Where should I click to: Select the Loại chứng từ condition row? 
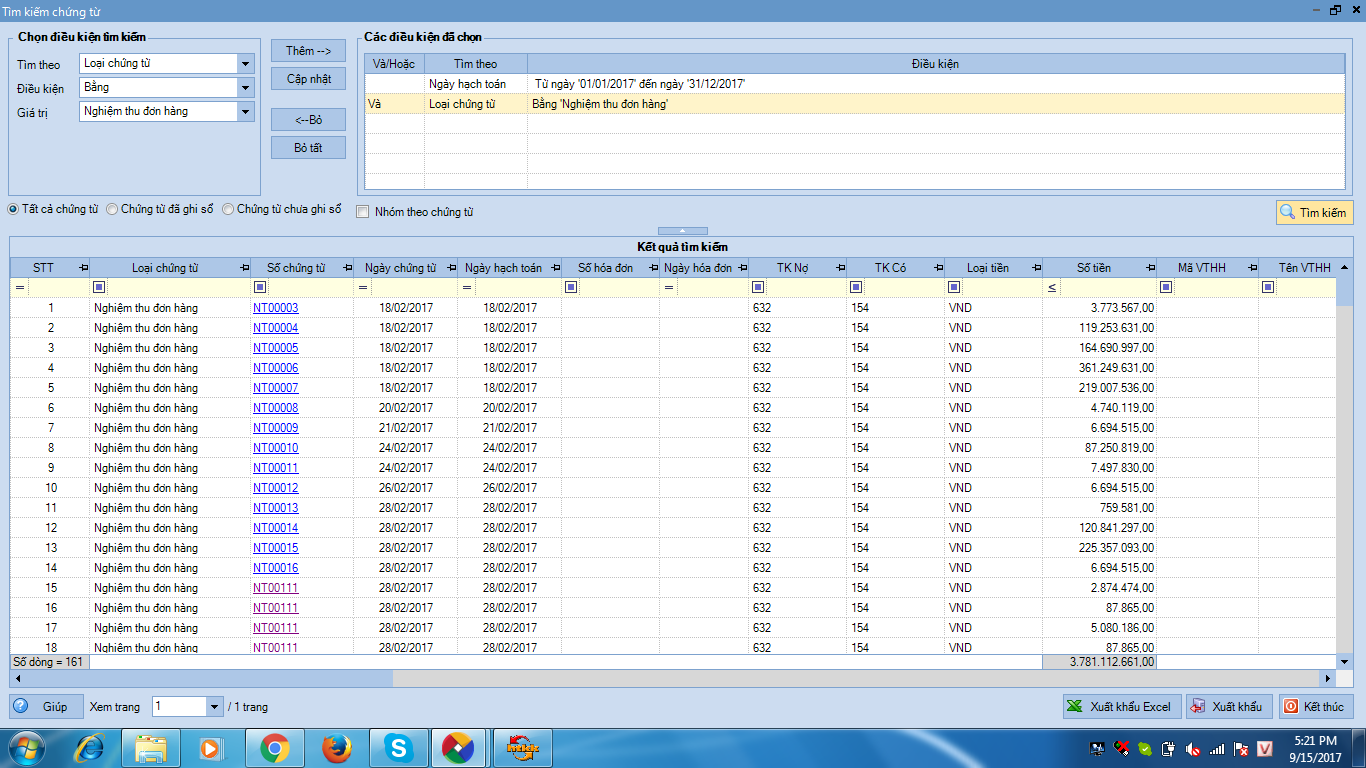[855, 104]
